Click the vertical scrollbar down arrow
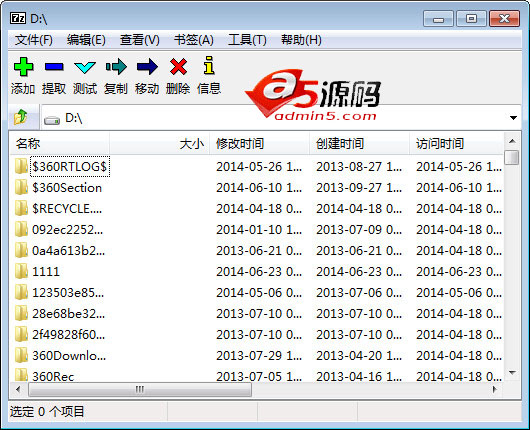This screenshot has width=530, height=430. tap(512, 373)
